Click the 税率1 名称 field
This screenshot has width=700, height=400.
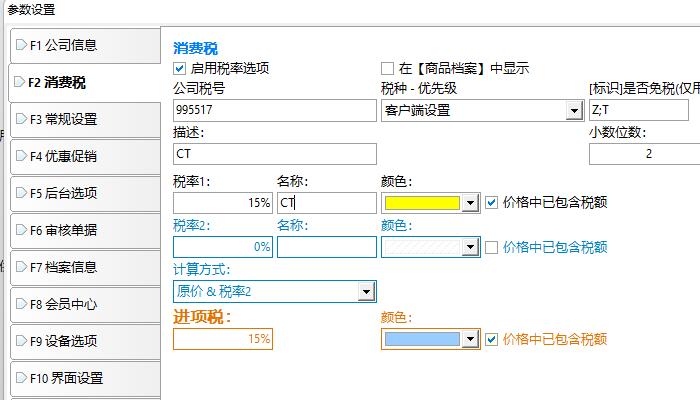coord(327,203)
